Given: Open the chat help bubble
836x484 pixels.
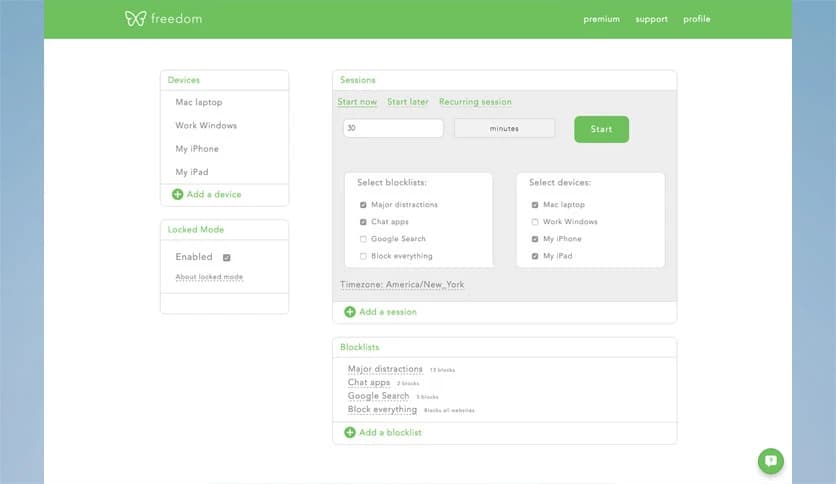Looking at the screenshot, I should [770, 461].
